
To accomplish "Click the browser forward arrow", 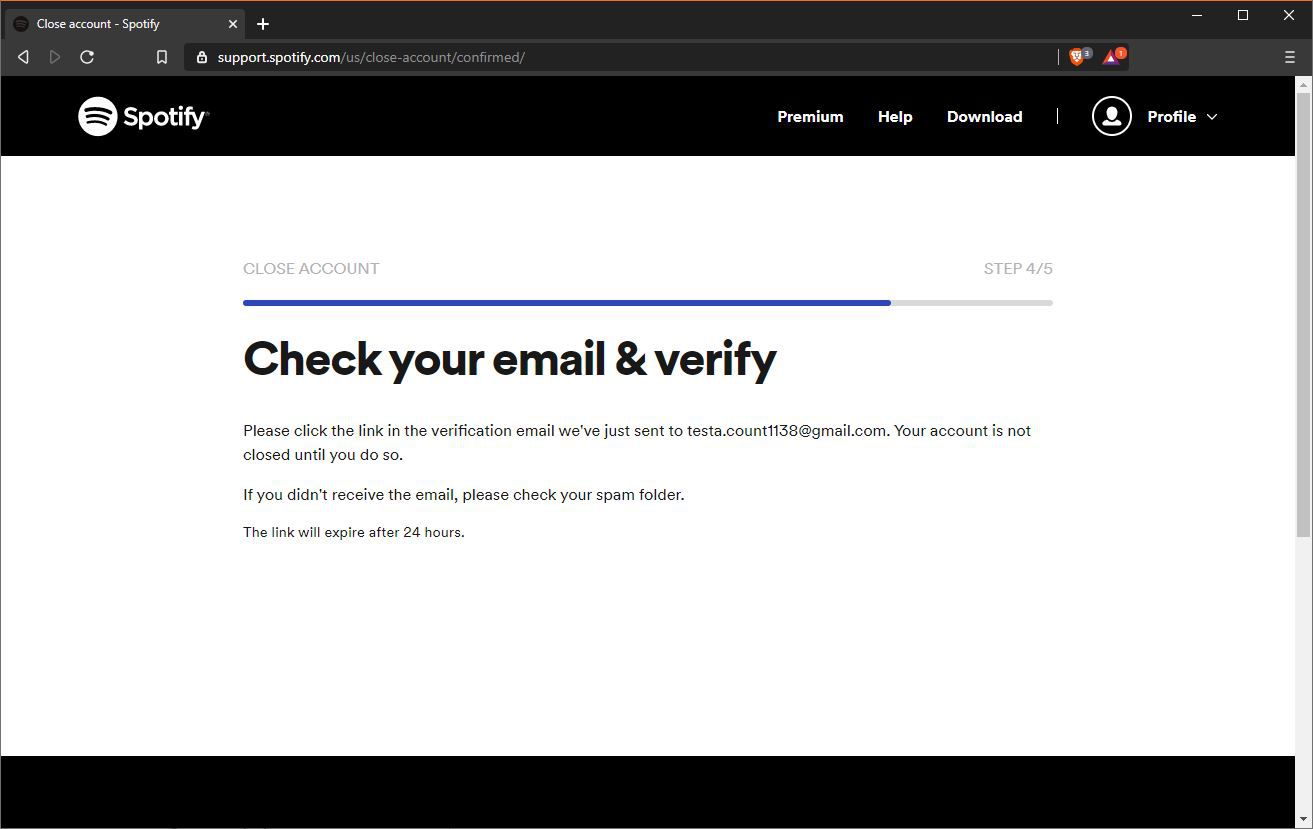I will pyautogui.click(x=55, y=57).
